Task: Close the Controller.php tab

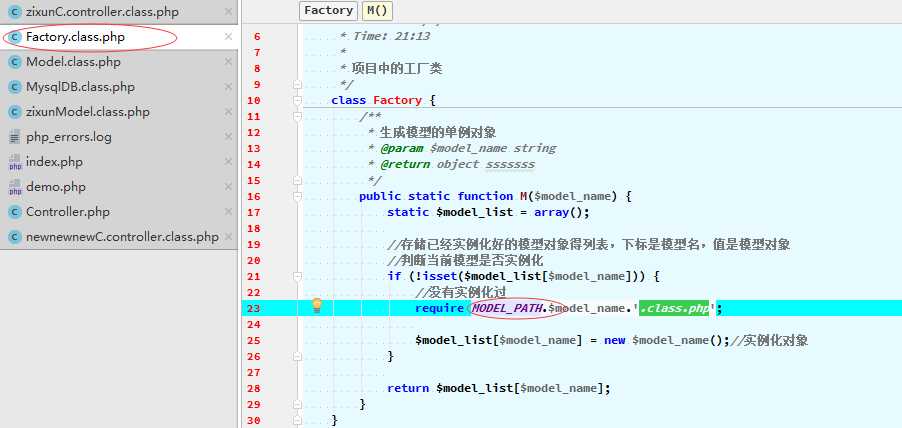Action: 228,212
